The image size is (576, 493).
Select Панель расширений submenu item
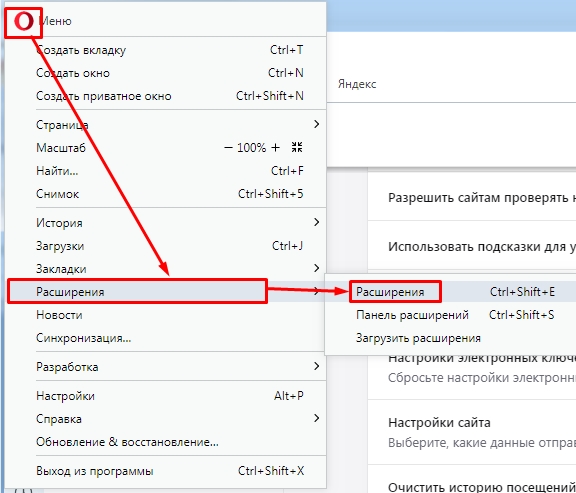click(x=451, y=315)
